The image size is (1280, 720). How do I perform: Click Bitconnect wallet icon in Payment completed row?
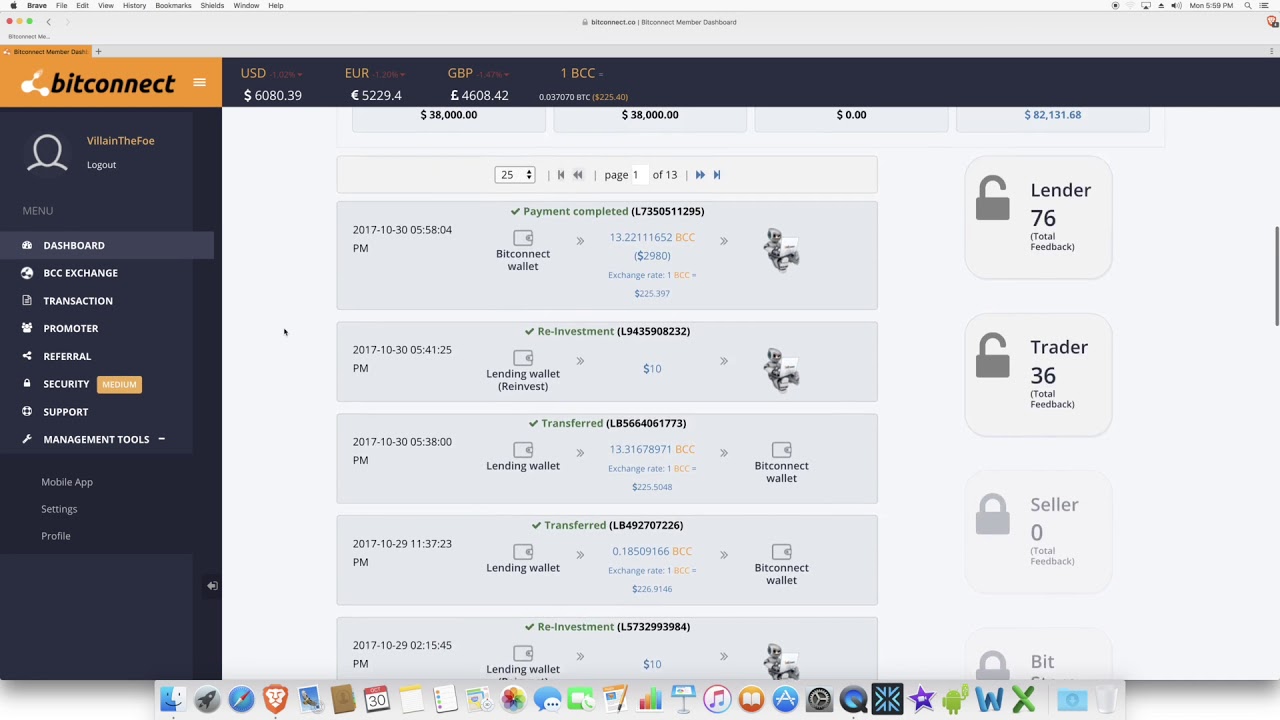523,238
